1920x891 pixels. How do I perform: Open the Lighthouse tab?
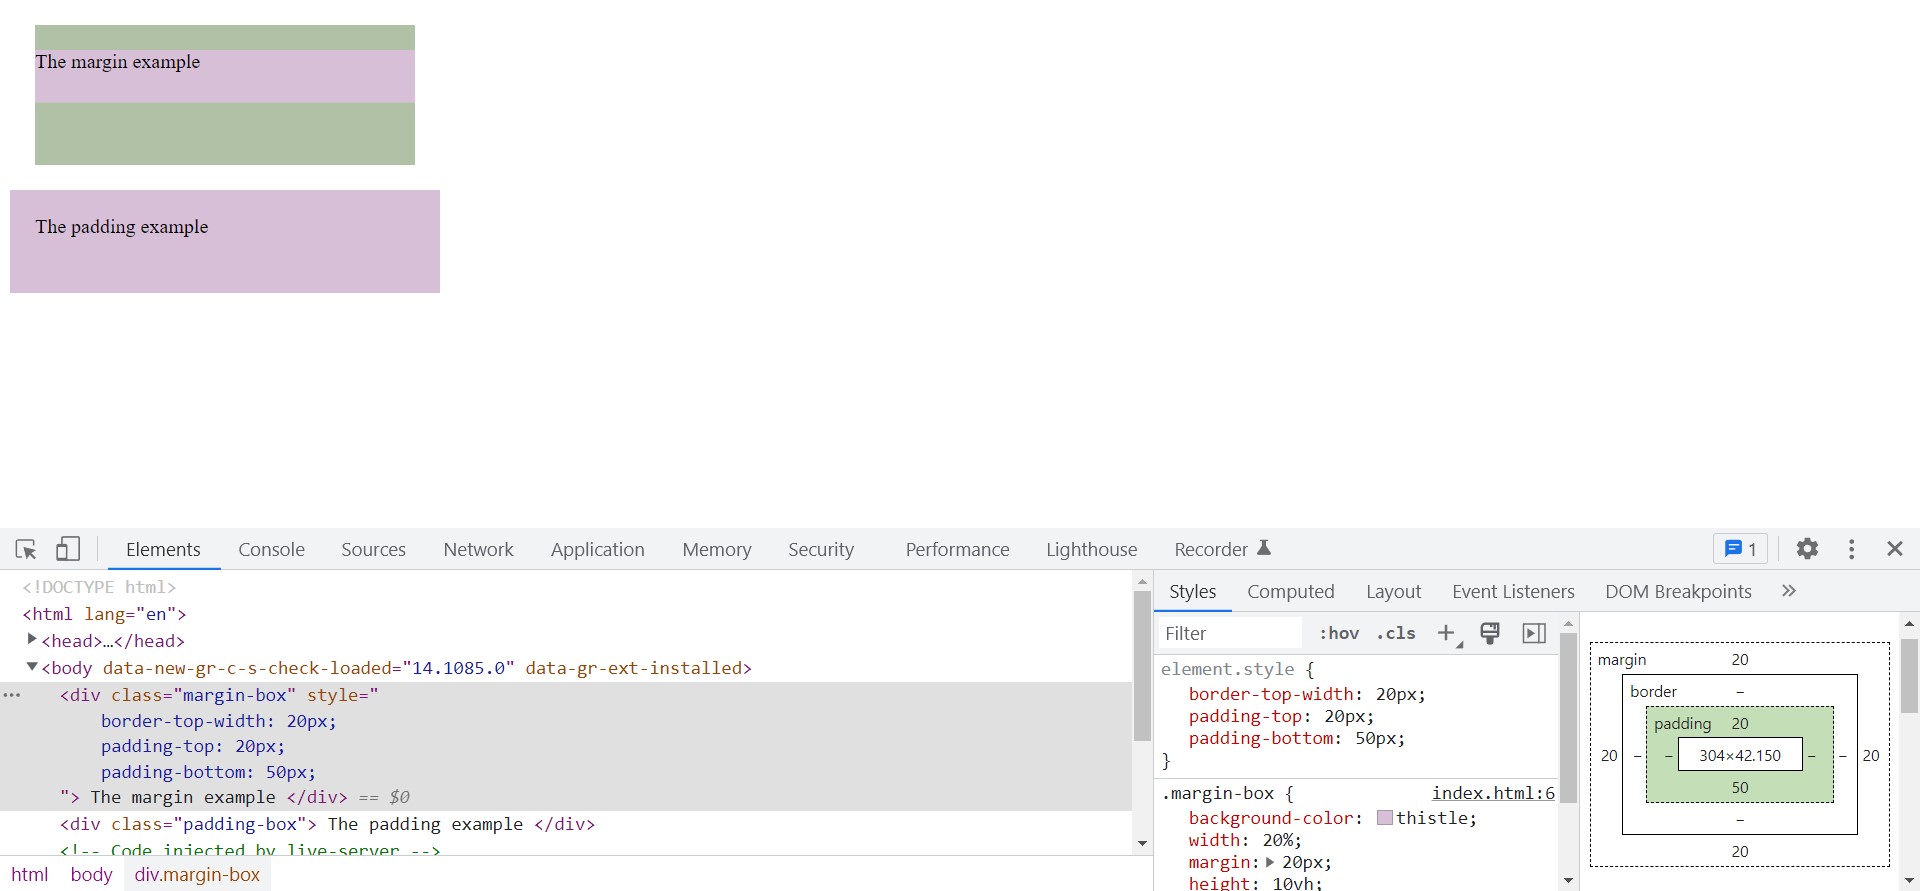tap(1091, 549)
